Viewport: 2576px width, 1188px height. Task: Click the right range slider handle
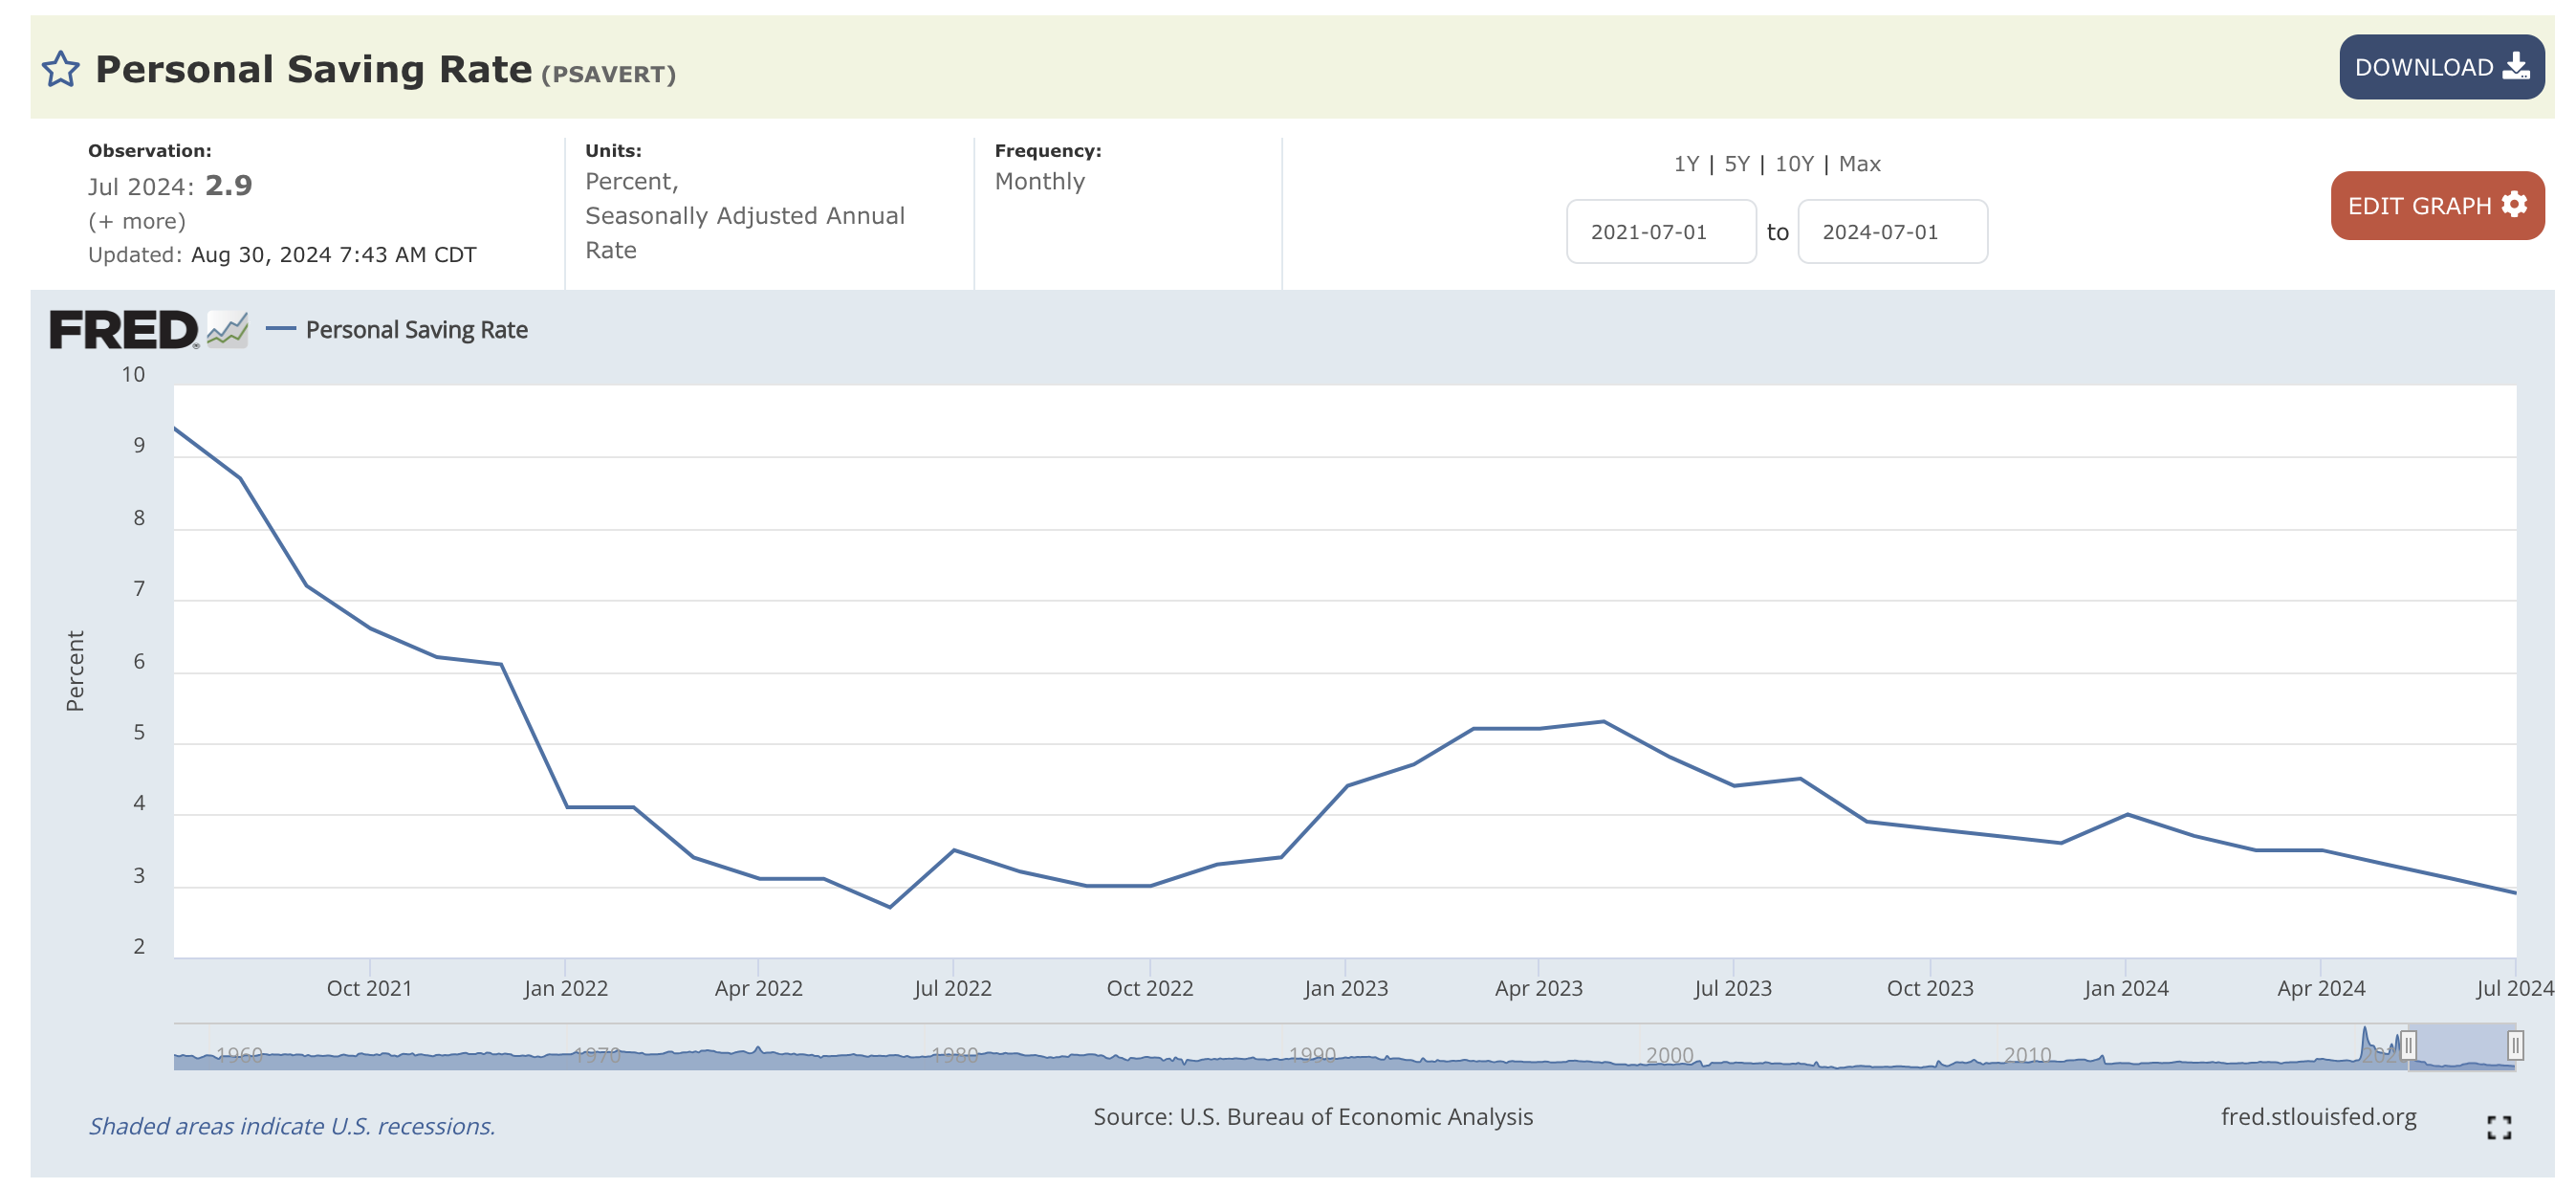2515,1046
